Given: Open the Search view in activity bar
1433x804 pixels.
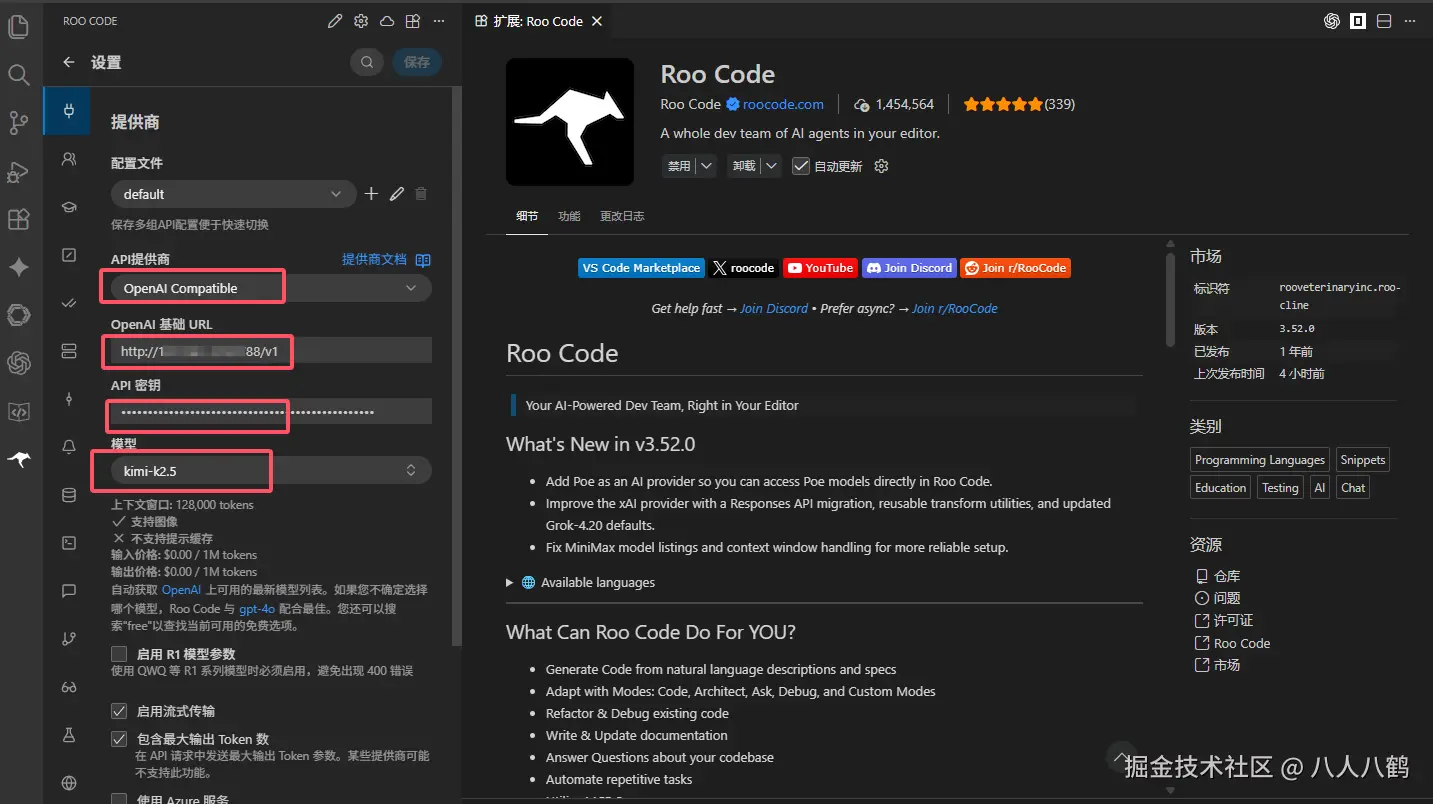Looking at the screenshot, I should coord(18,74).
